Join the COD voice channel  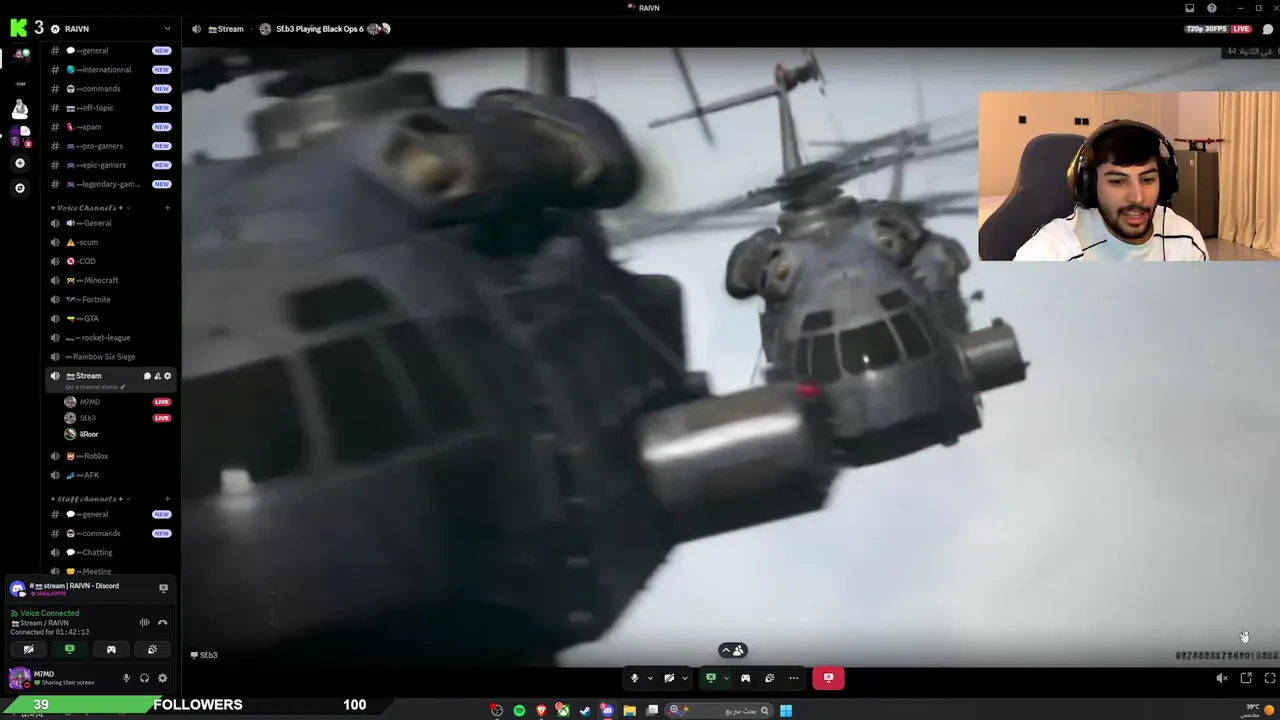point(110,261)
